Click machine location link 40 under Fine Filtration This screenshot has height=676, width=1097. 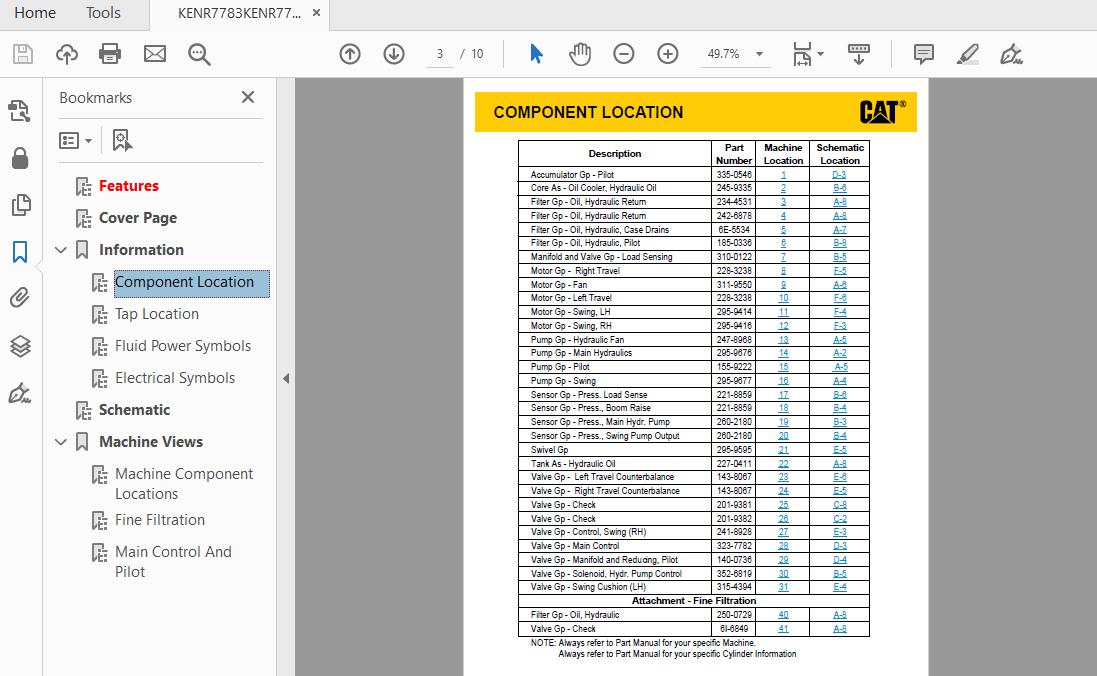(x=783, y=615)
